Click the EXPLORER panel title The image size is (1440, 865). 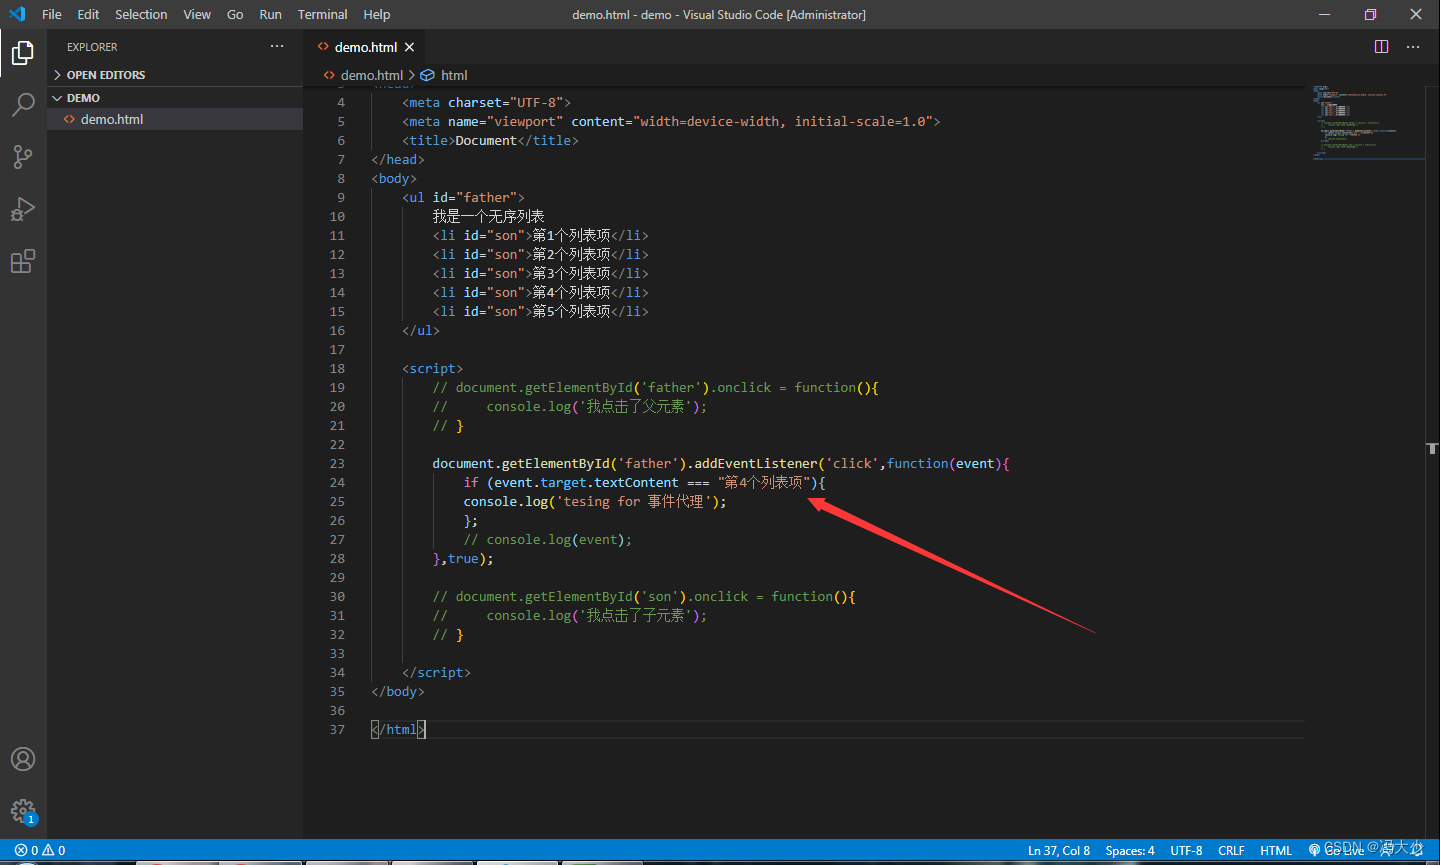[x=92, y=47]
